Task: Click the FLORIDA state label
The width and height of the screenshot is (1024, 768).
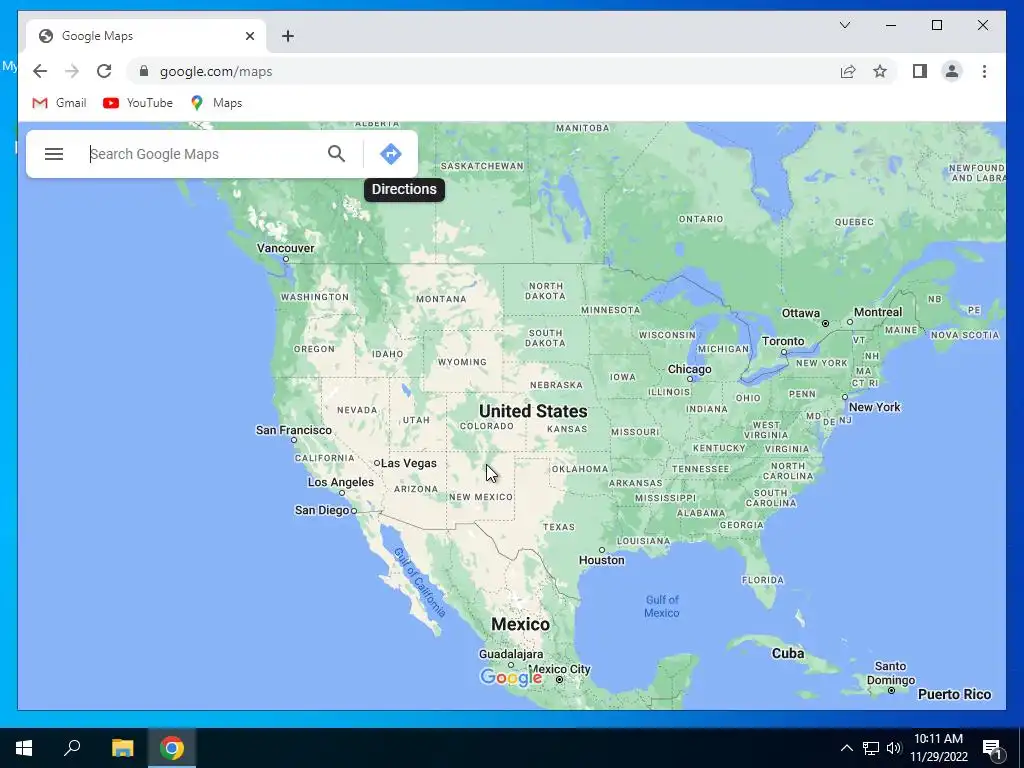Action: point(763,580)
